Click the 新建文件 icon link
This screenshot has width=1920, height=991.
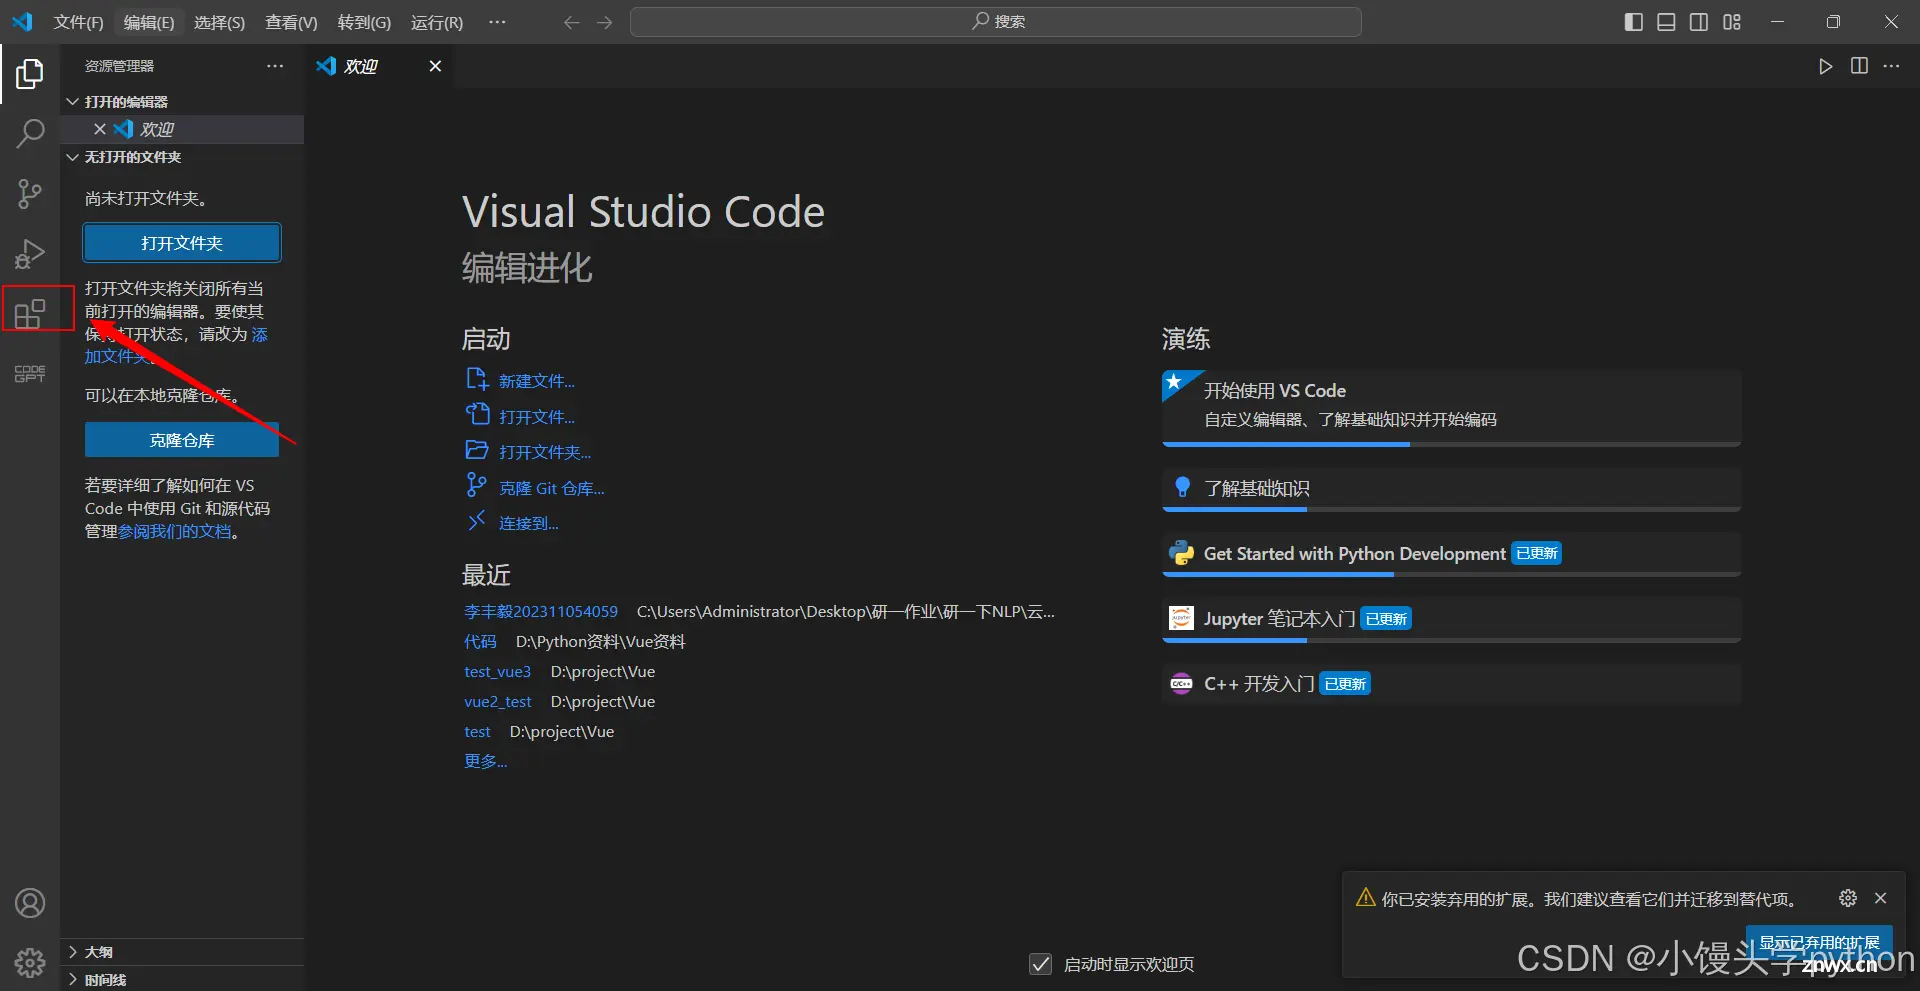point(477,379)
